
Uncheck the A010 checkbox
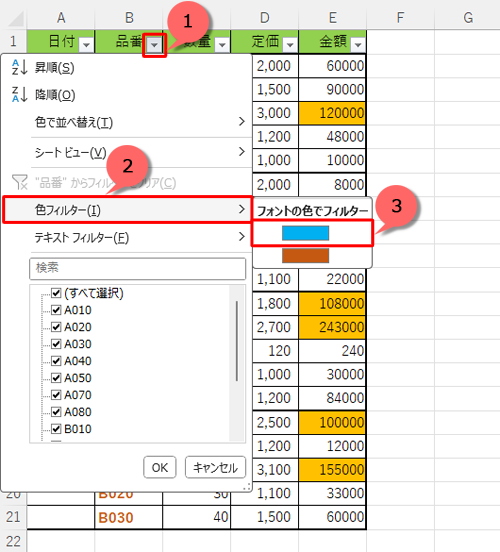tap(56, 310)
